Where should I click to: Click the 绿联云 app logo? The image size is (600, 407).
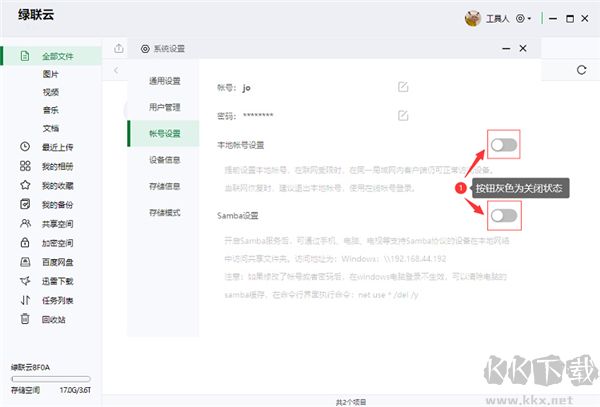pos(36,15)
